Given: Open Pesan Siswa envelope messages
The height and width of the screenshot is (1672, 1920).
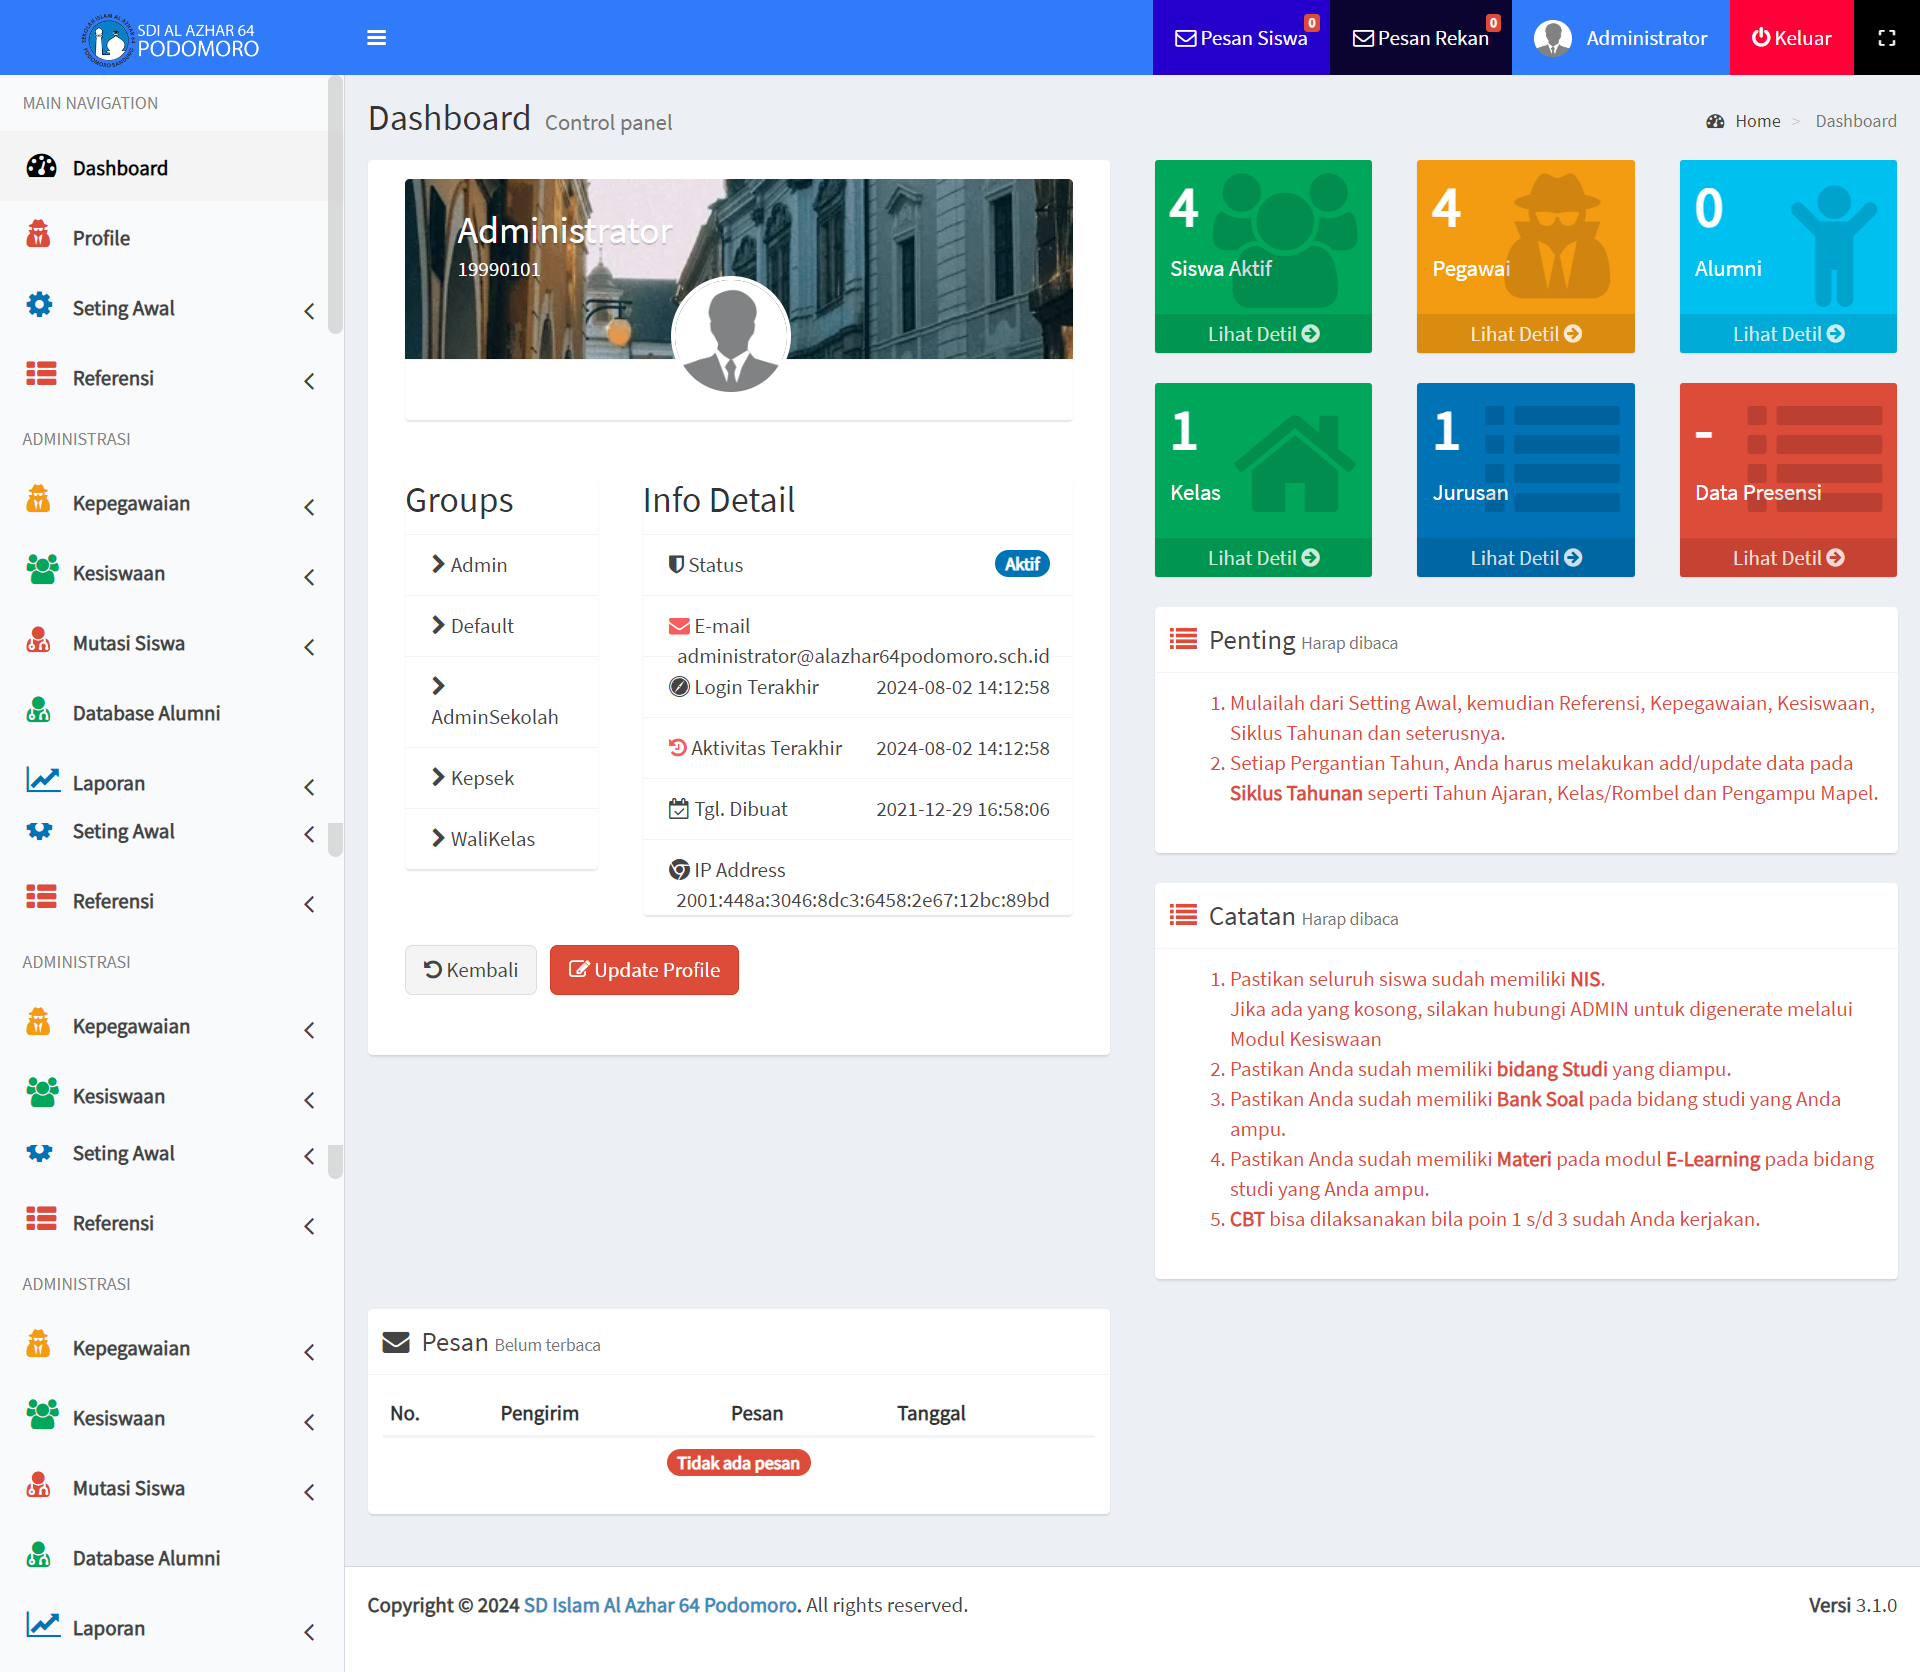Looking at the screenshot, I should (x=1240, y=38).
